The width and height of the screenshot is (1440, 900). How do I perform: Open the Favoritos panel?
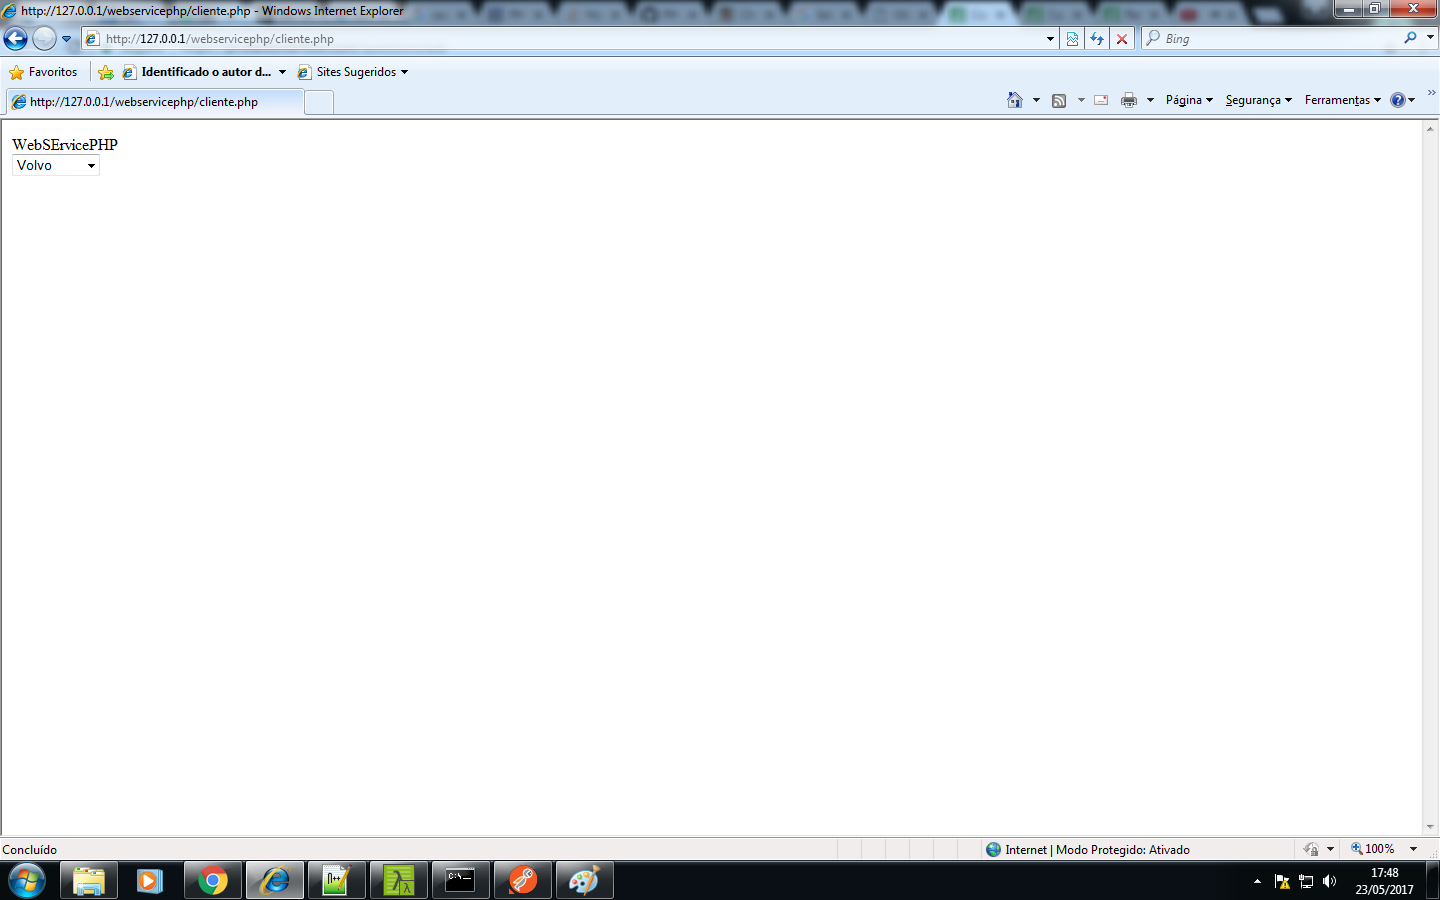click(x=43, y=72)
